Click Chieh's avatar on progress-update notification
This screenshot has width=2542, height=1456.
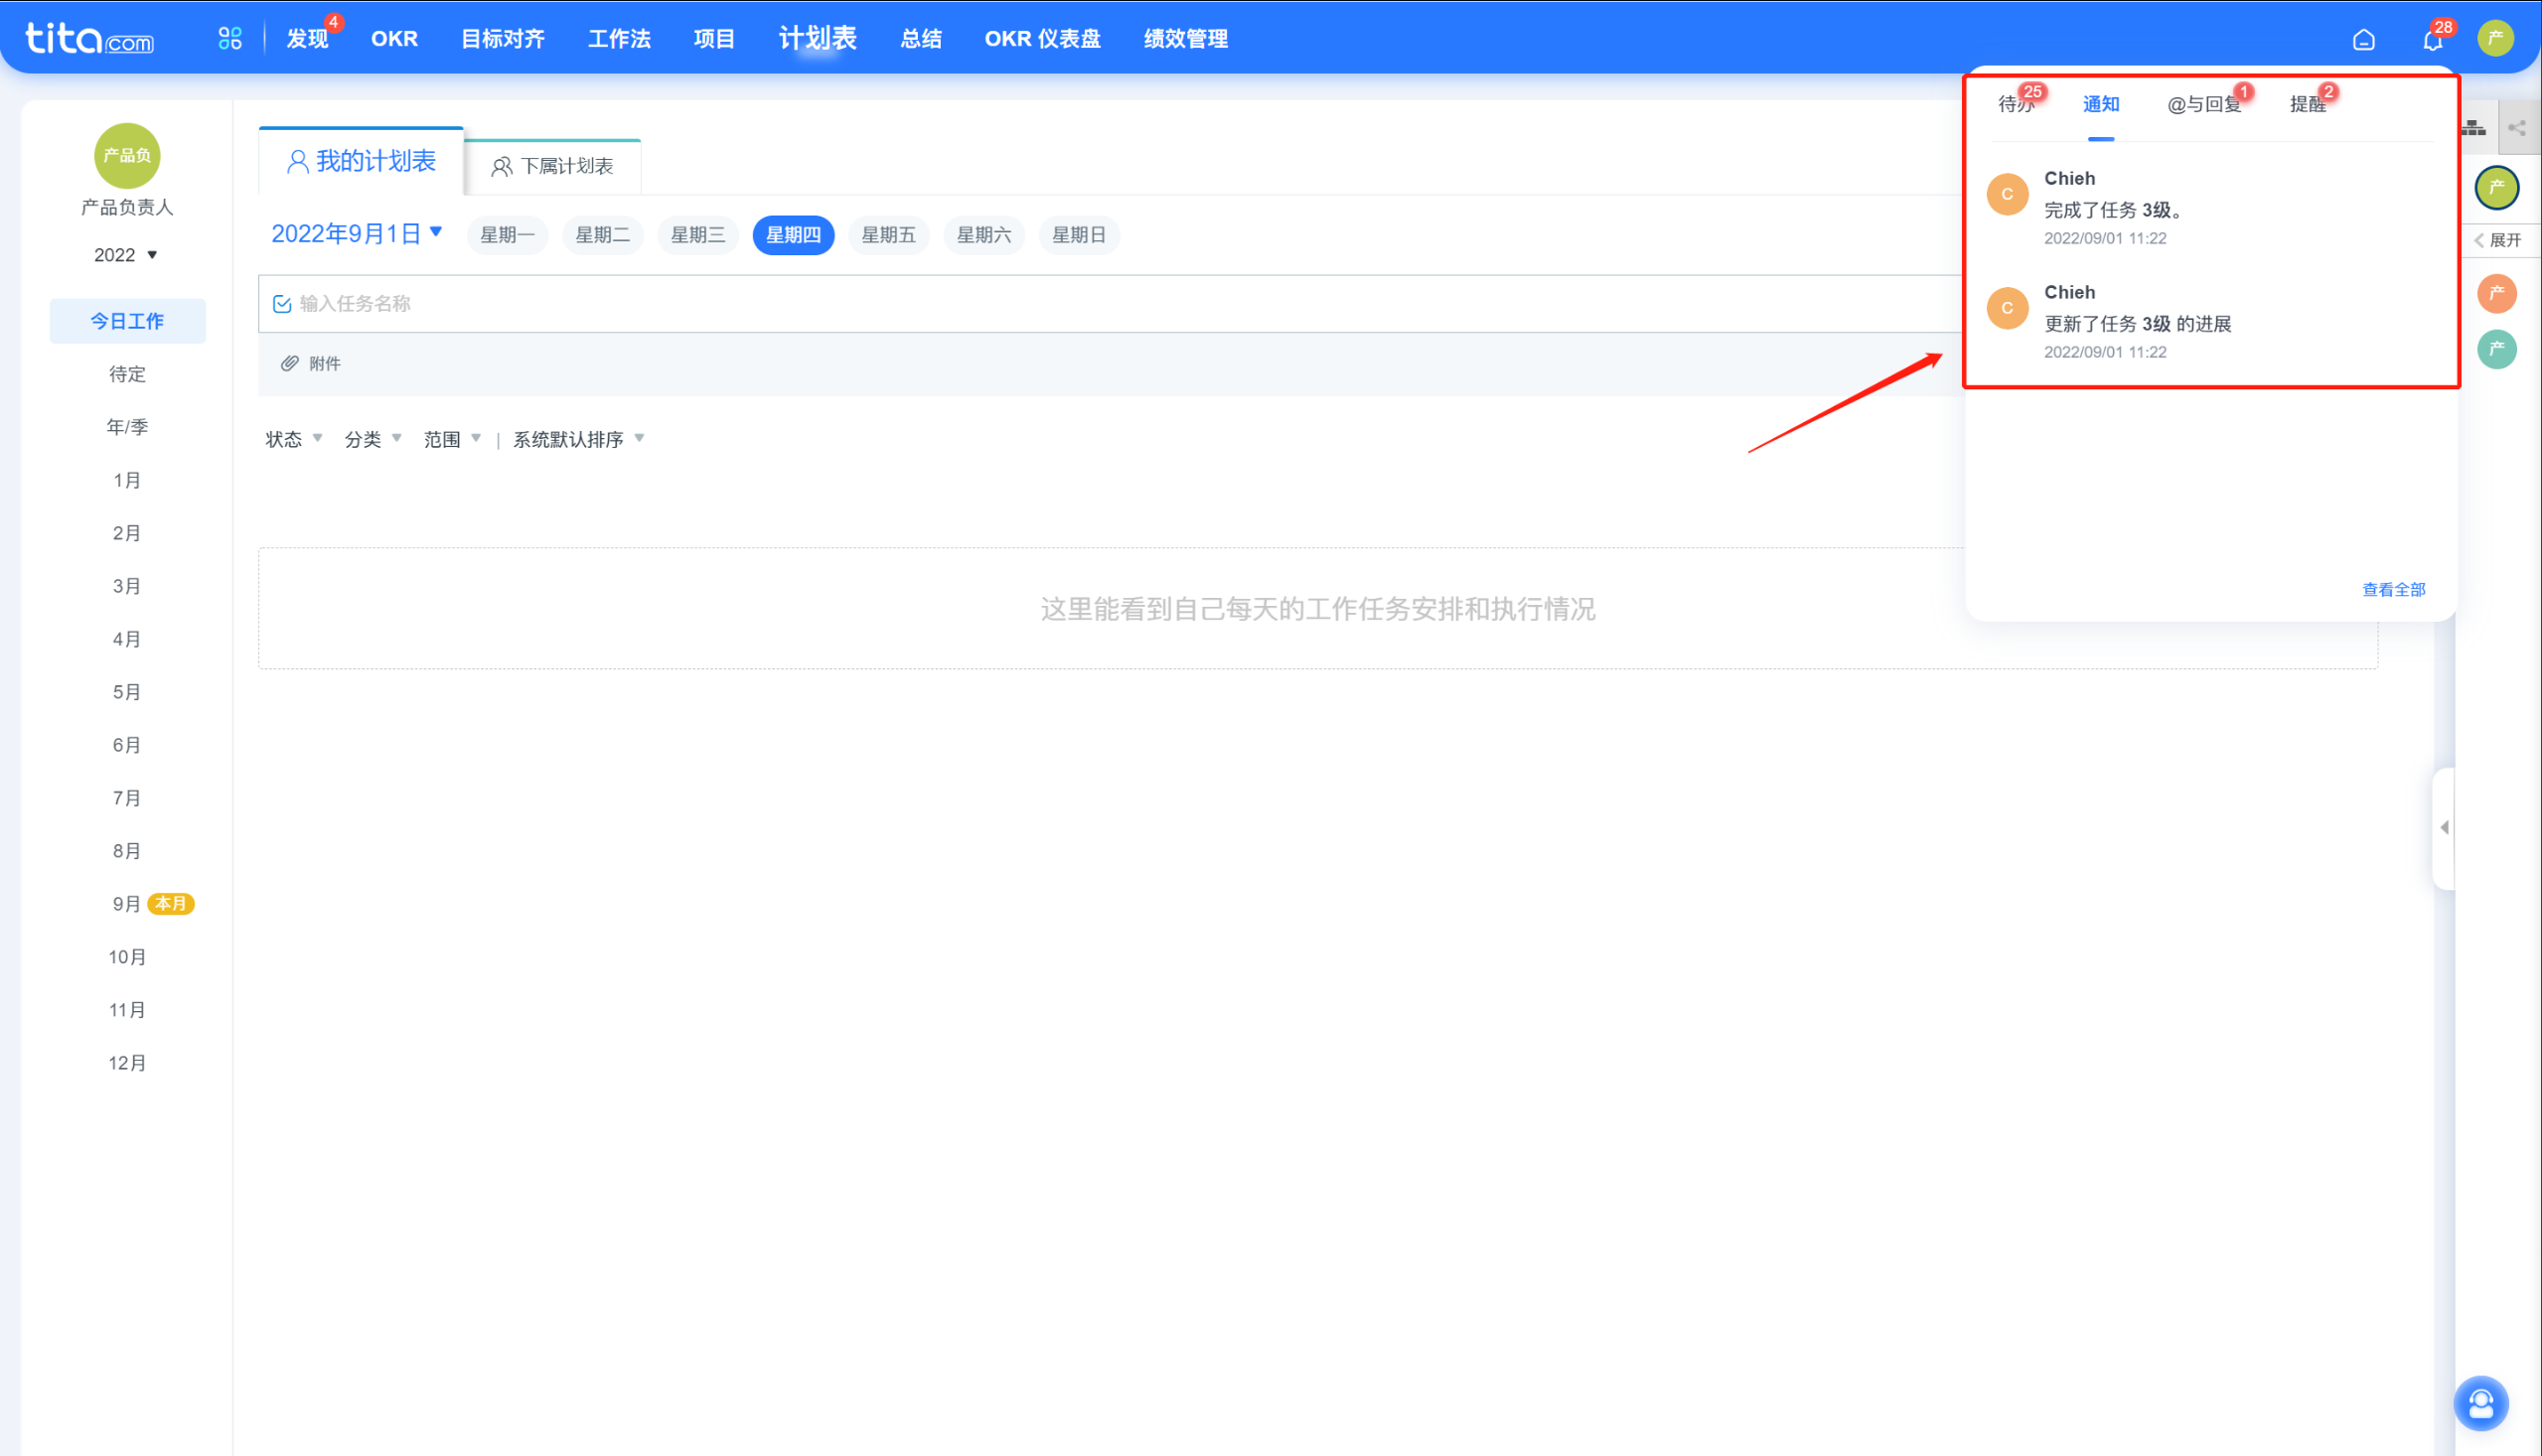[2006, 308]
